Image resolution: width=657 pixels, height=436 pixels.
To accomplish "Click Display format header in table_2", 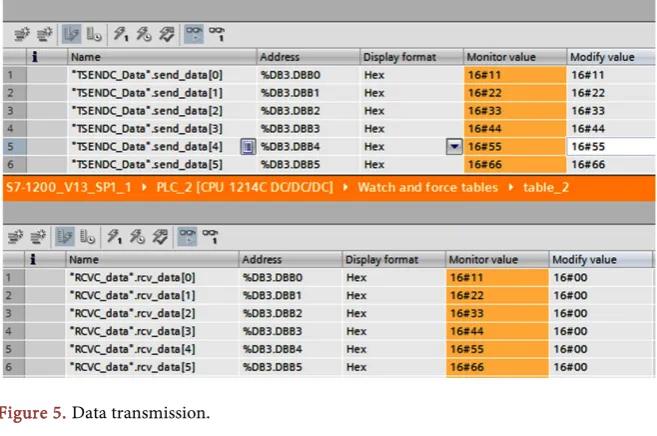I will [x=394, y=259].
